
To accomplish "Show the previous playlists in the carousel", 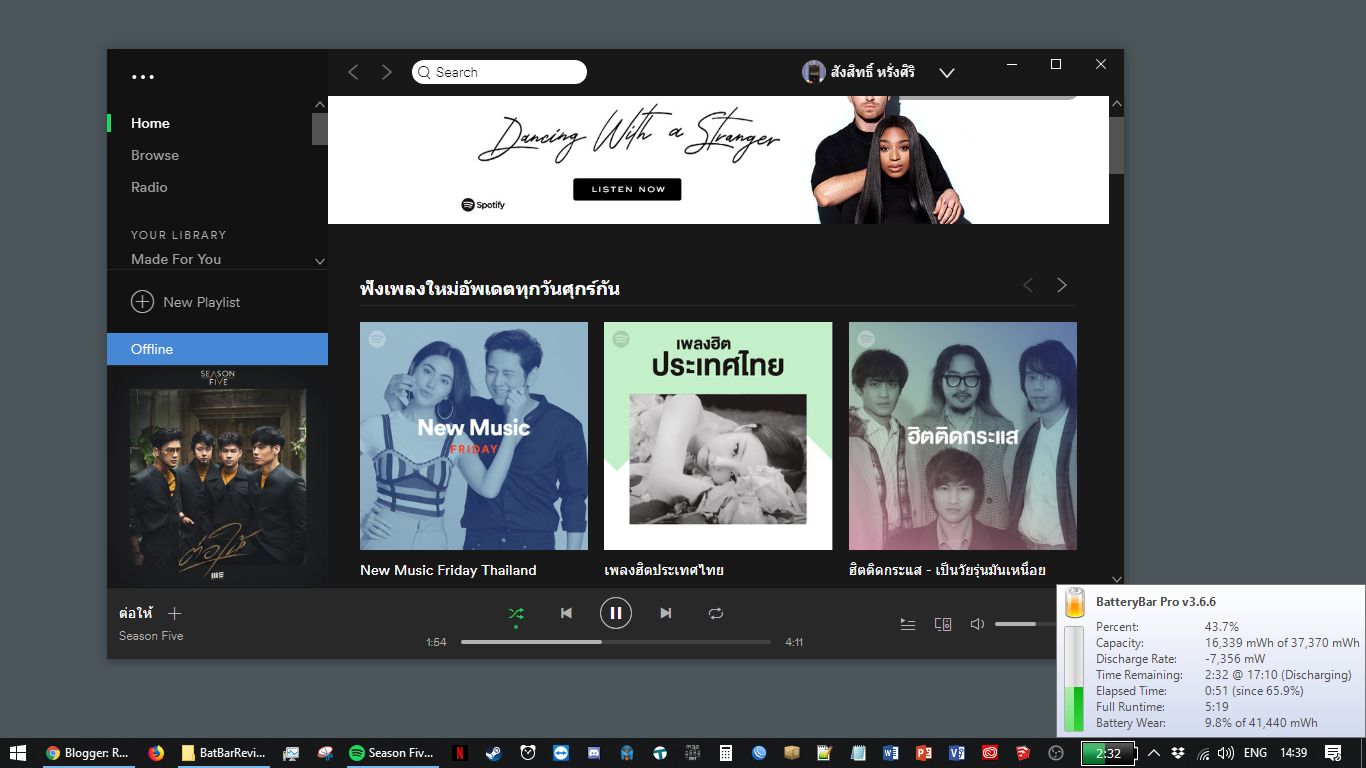I will tap(1028, 285).
